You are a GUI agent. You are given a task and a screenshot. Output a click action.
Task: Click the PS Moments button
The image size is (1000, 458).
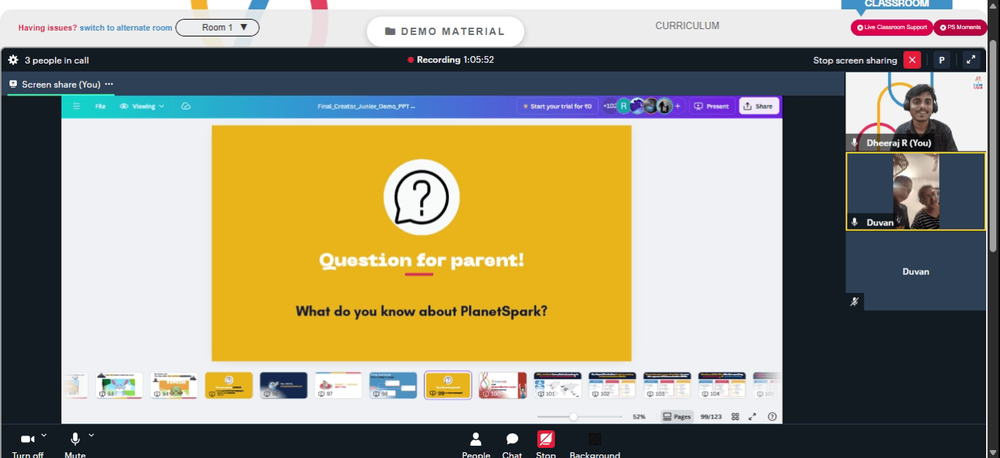[x=960, y=27]
